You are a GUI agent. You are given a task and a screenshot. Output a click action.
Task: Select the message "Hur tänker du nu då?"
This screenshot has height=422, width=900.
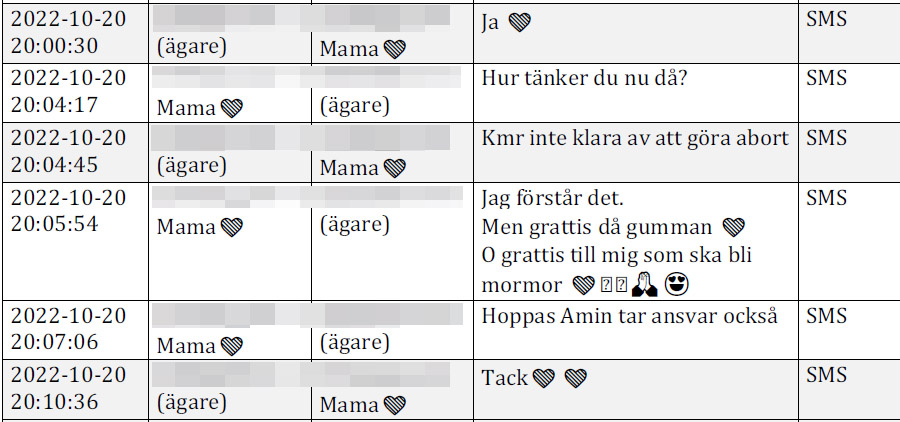pos(583,79)
